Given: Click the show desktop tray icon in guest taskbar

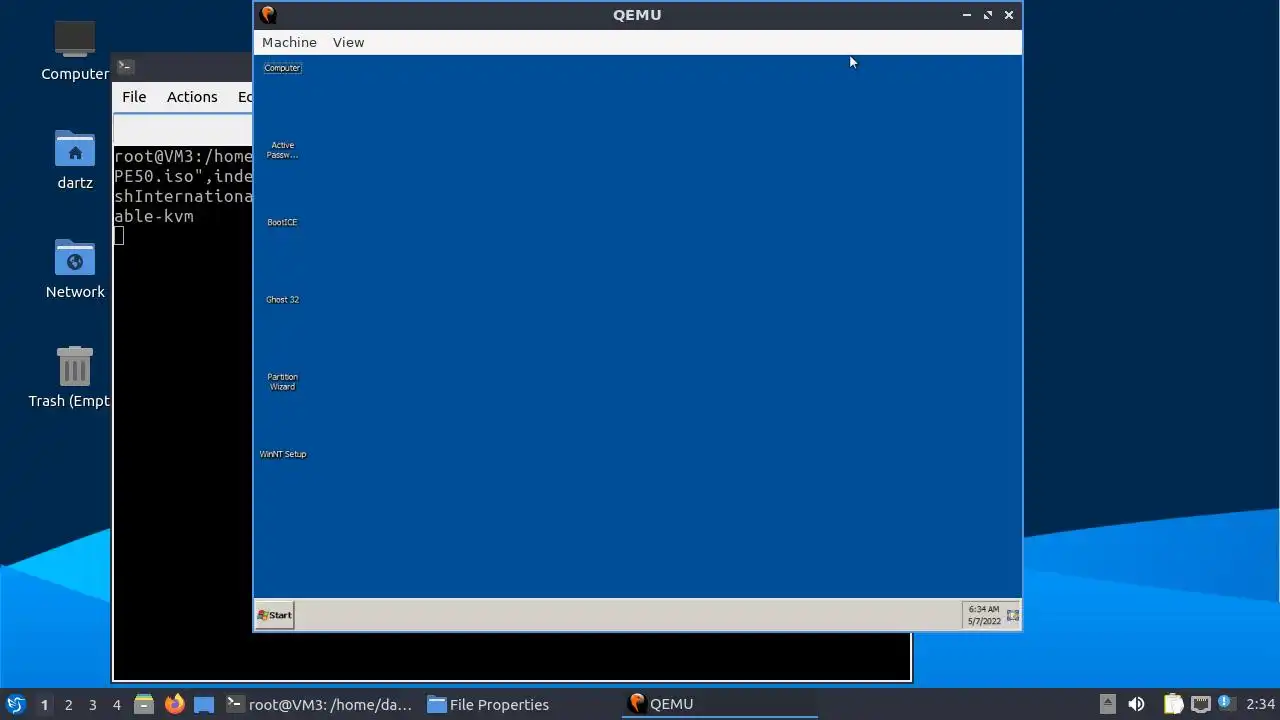Looking at the screenshot, I should [x=1013, y=615].
